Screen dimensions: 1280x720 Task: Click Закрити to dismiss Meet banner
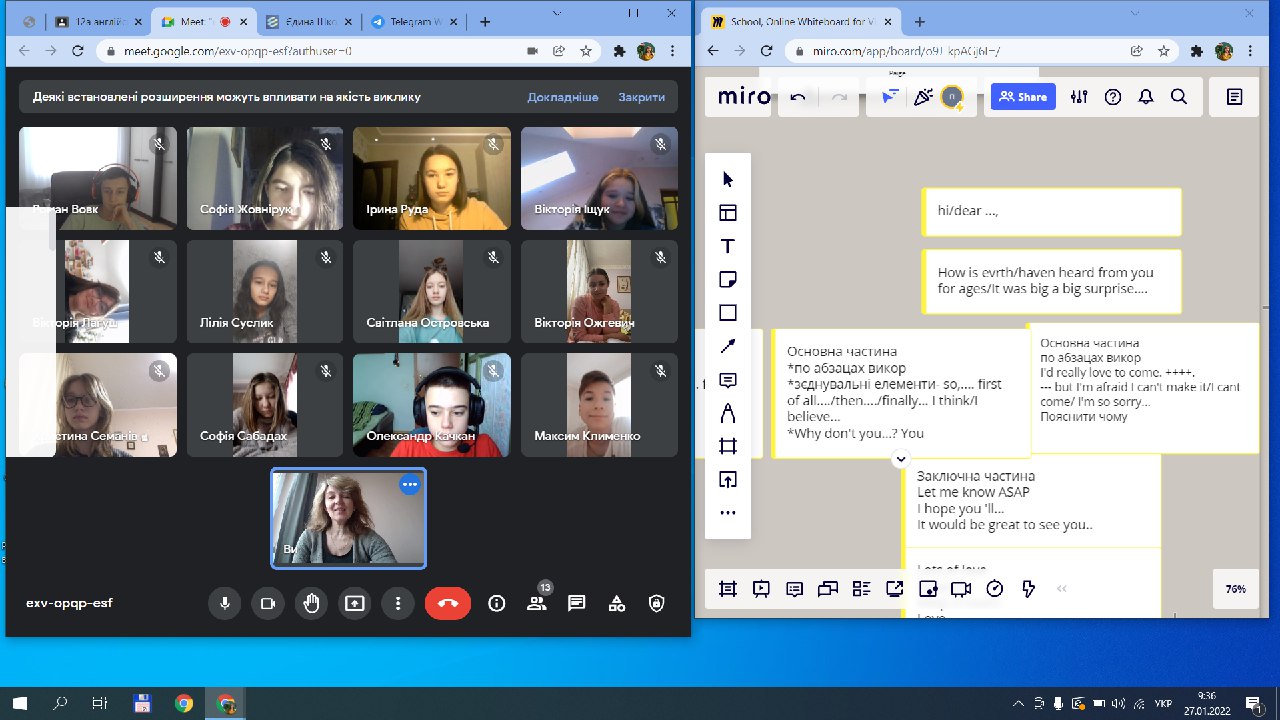(641, 97)
